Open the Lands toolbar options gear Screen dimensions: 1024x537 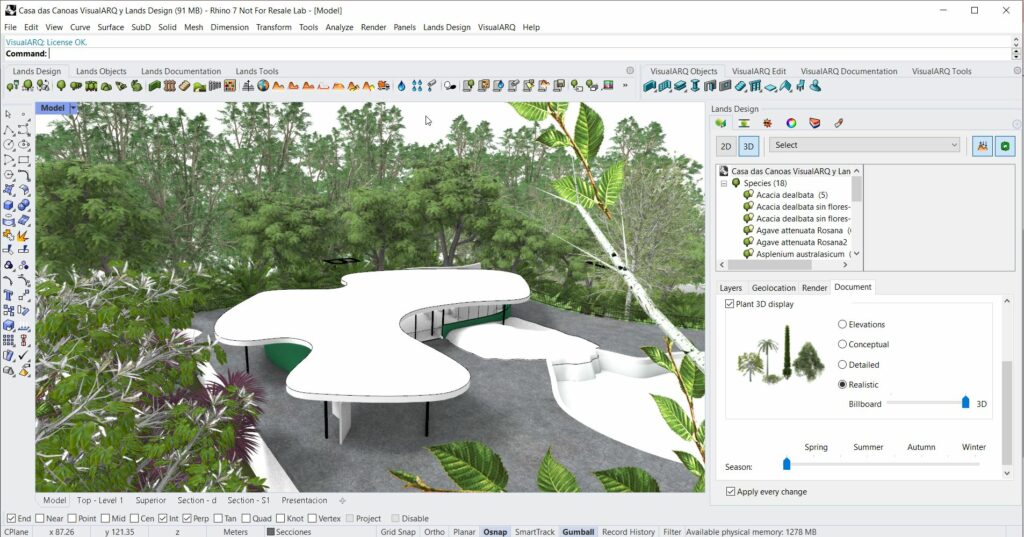(630, 71)
